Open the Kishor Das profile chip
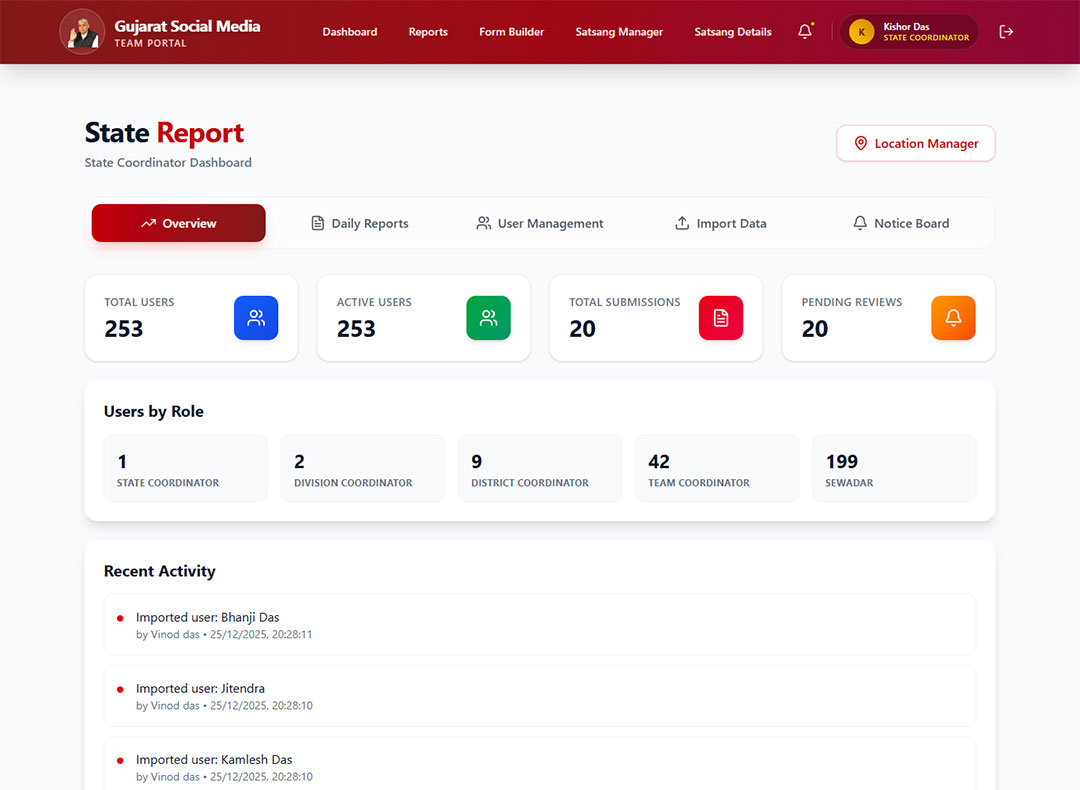 coord(908,31)
